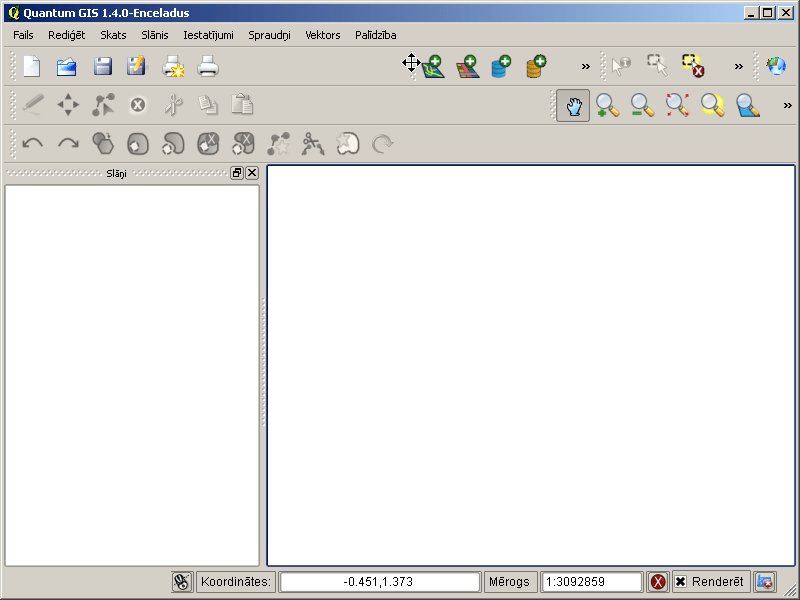Viewport: 800px width, 600px height.
Task: Select the Delete ring tool
Action: (208, 144)
